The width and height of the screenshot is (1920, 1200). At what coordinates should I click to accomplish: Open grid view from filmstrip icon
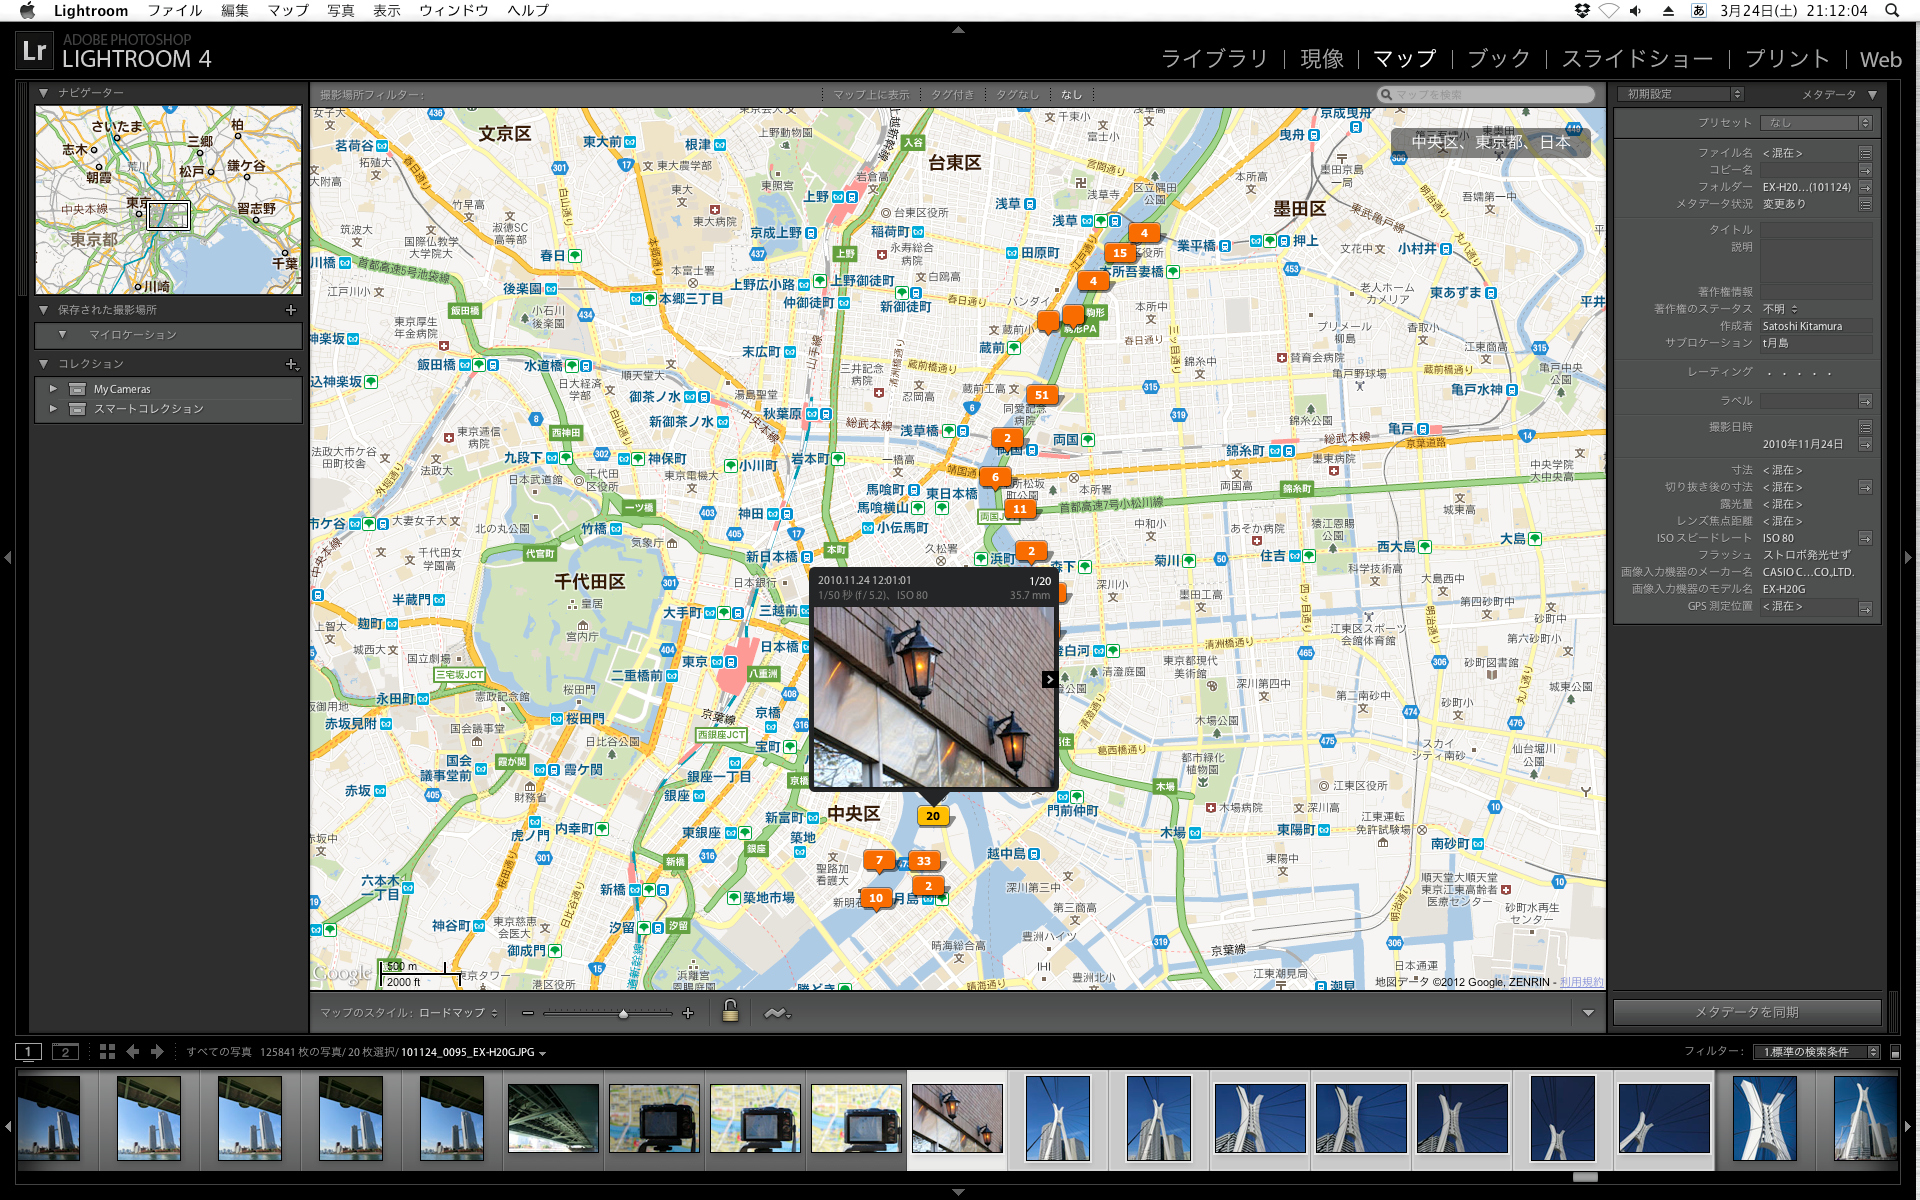(x=107, y=1051)
